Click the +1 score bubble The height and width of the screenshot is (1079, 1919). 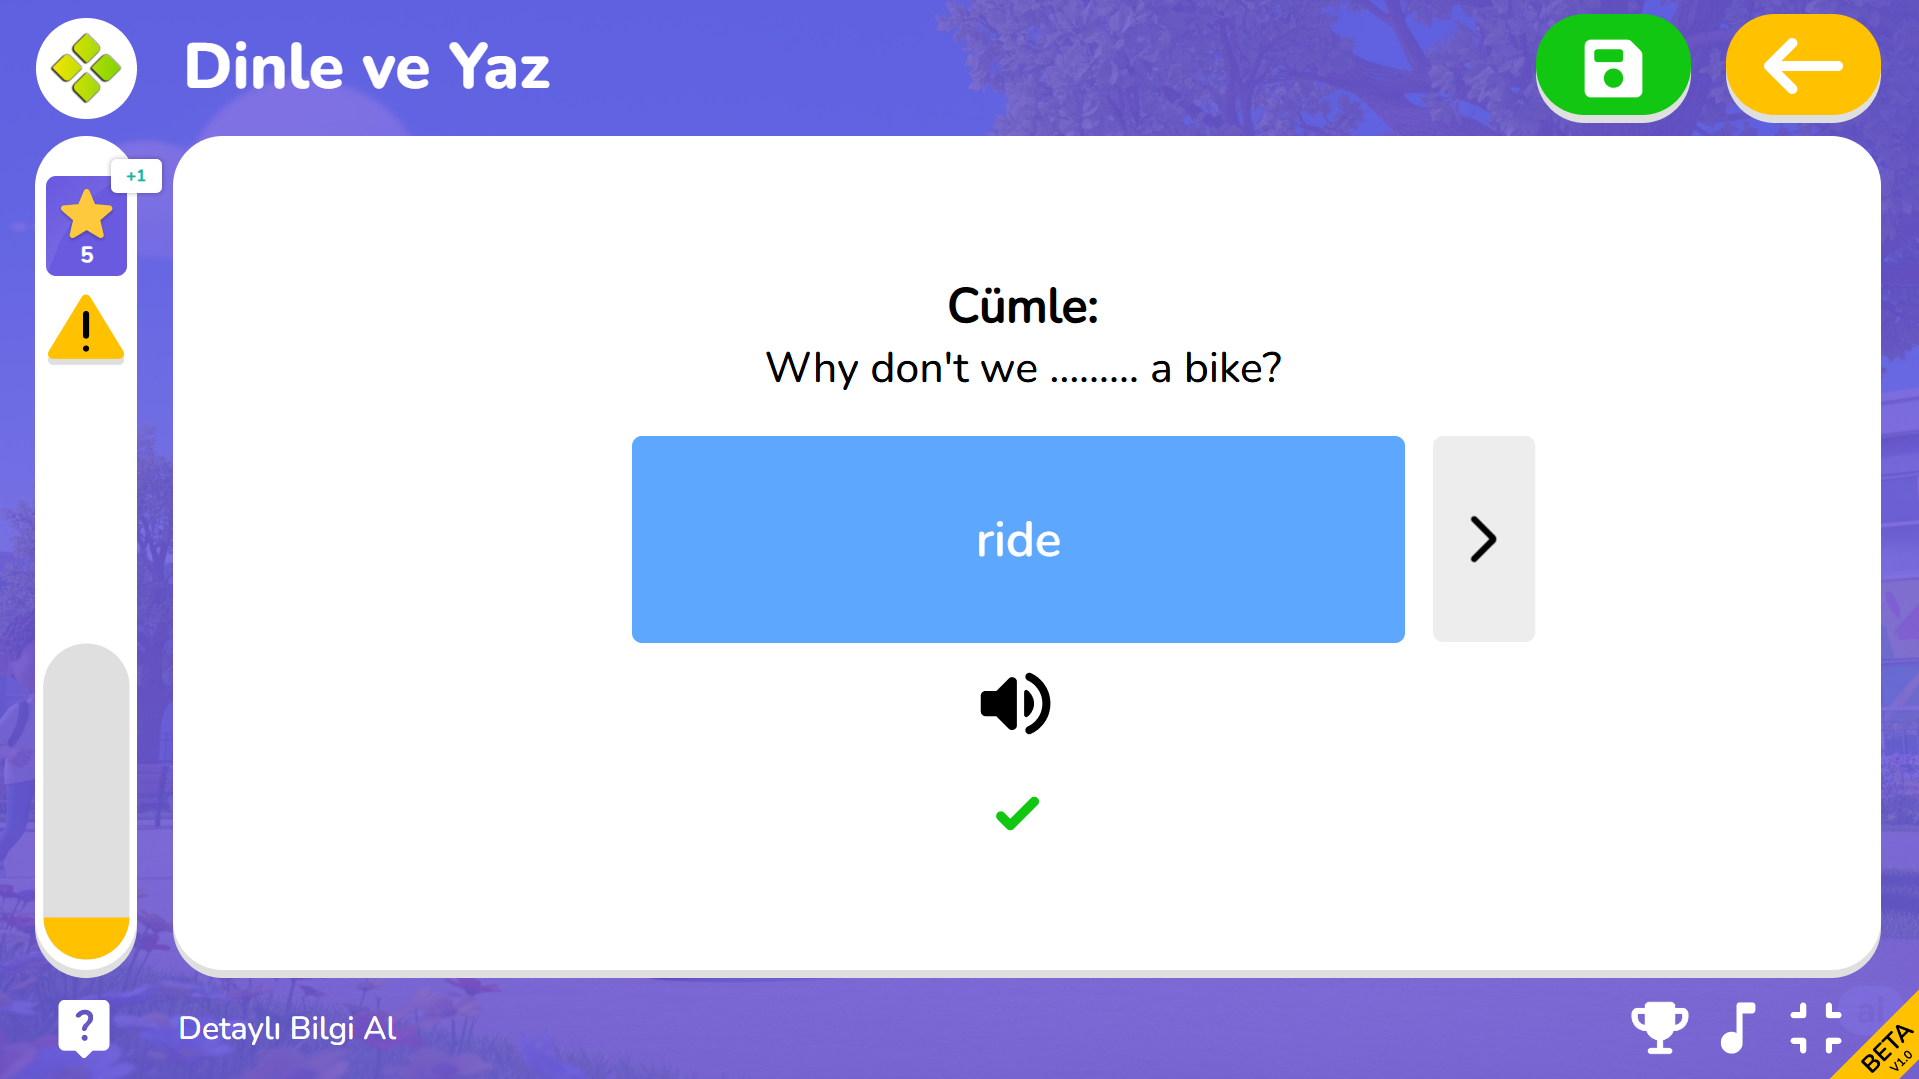[136, 176]
